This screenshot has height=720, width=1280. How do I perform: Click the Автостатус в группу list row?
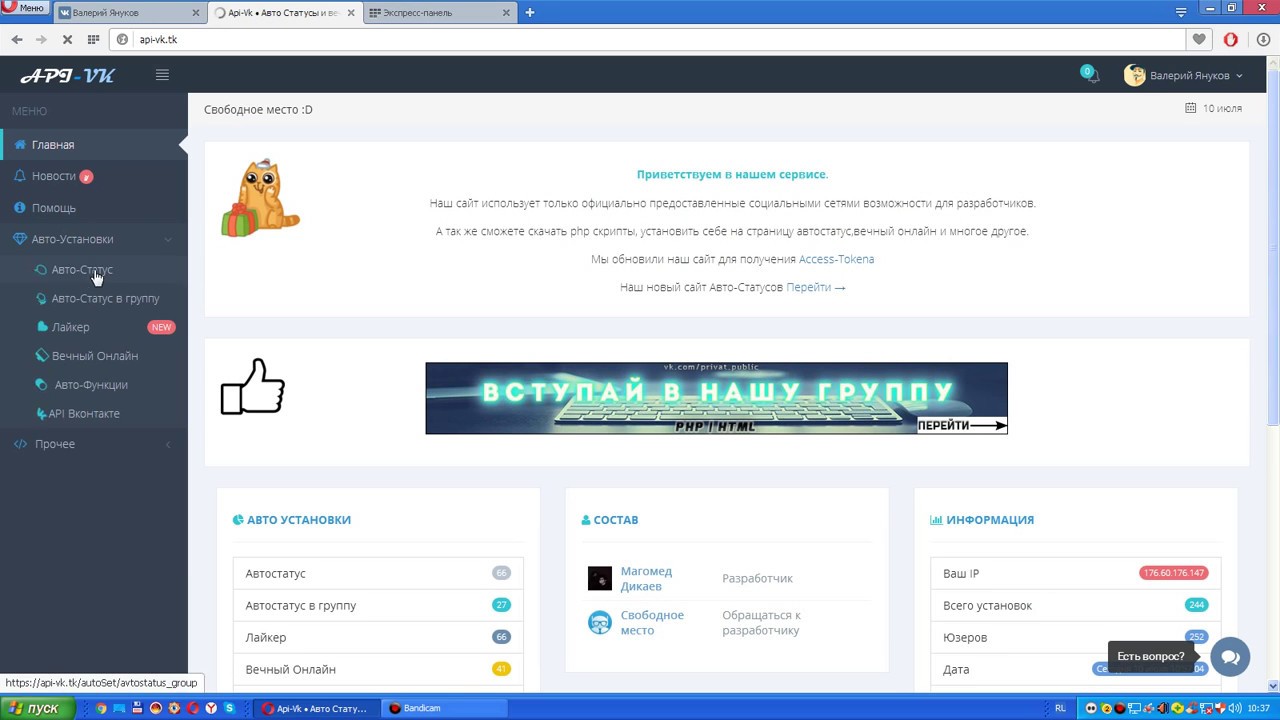pyautogui.click(x=378, y=605)
